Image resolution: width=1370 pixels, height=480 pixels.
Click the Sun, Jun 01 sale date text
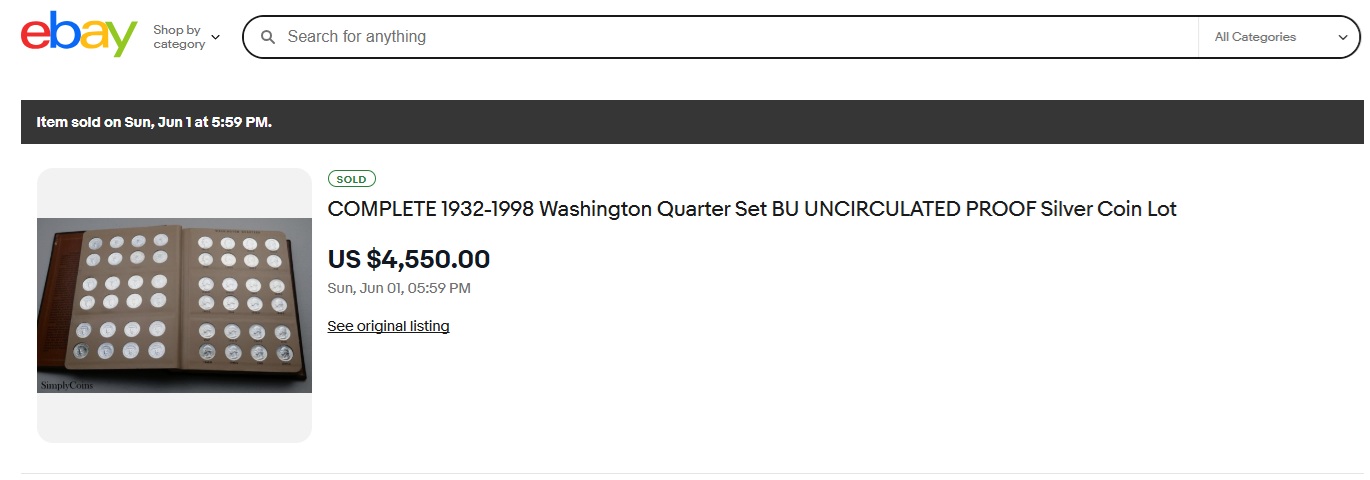click(399, 288)
